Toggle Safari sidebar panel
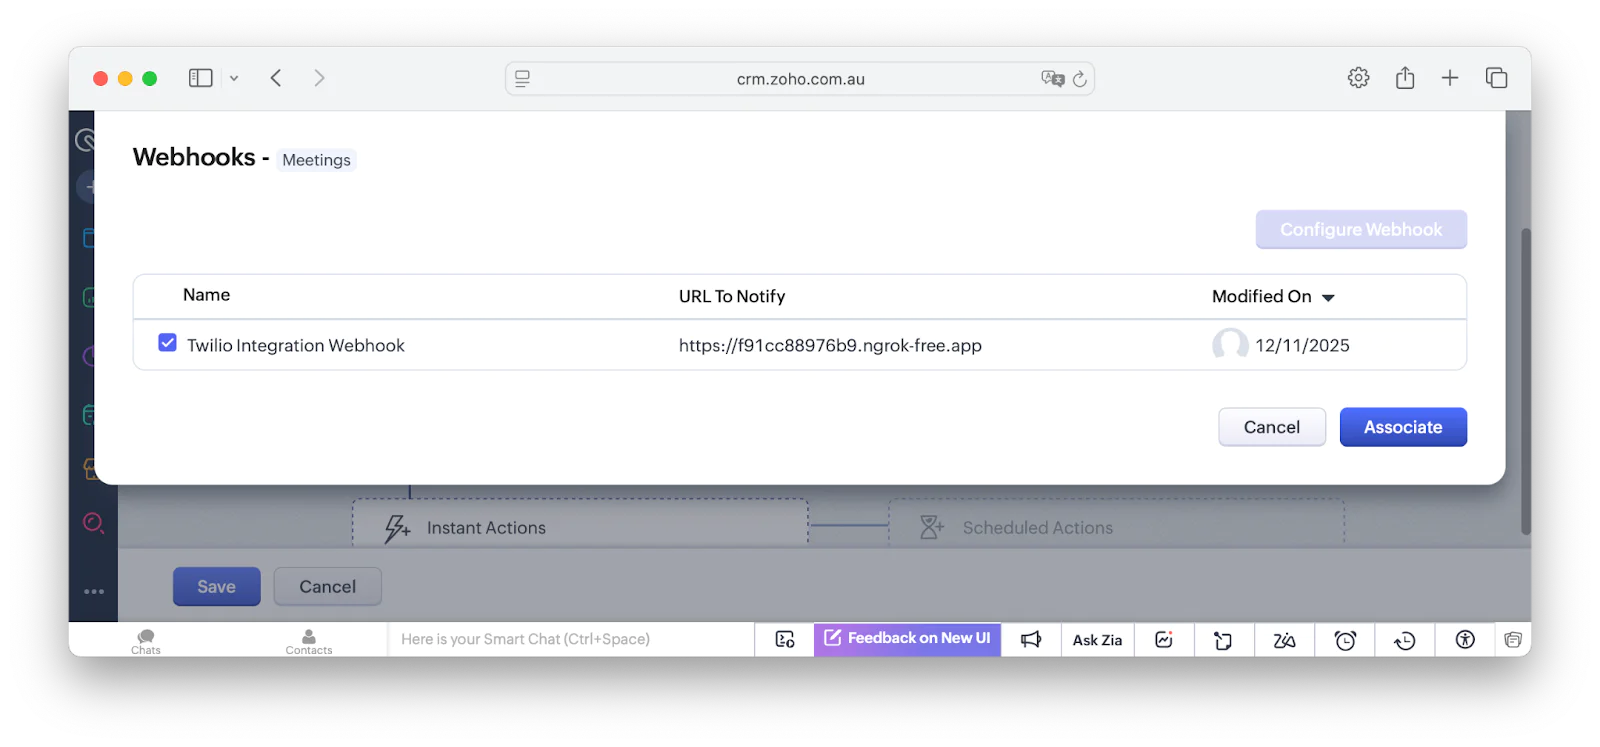The width and height of the screenshot is (1600, 747). (x=201, y=78)
